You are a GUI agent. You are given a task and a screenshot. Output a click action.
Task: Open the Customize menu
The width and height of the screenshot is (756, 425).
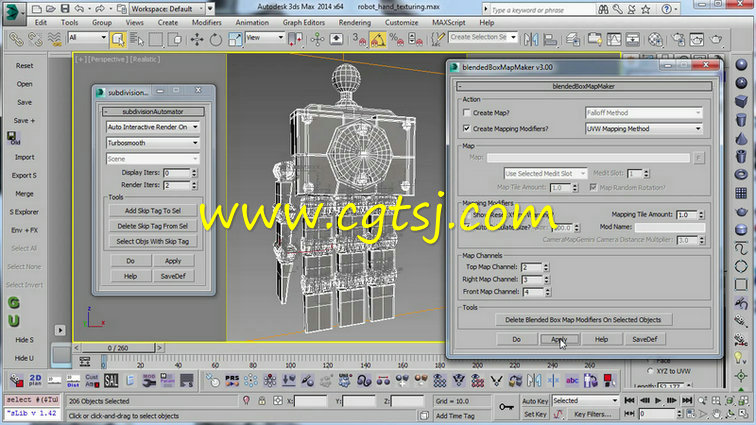(401, 23)
